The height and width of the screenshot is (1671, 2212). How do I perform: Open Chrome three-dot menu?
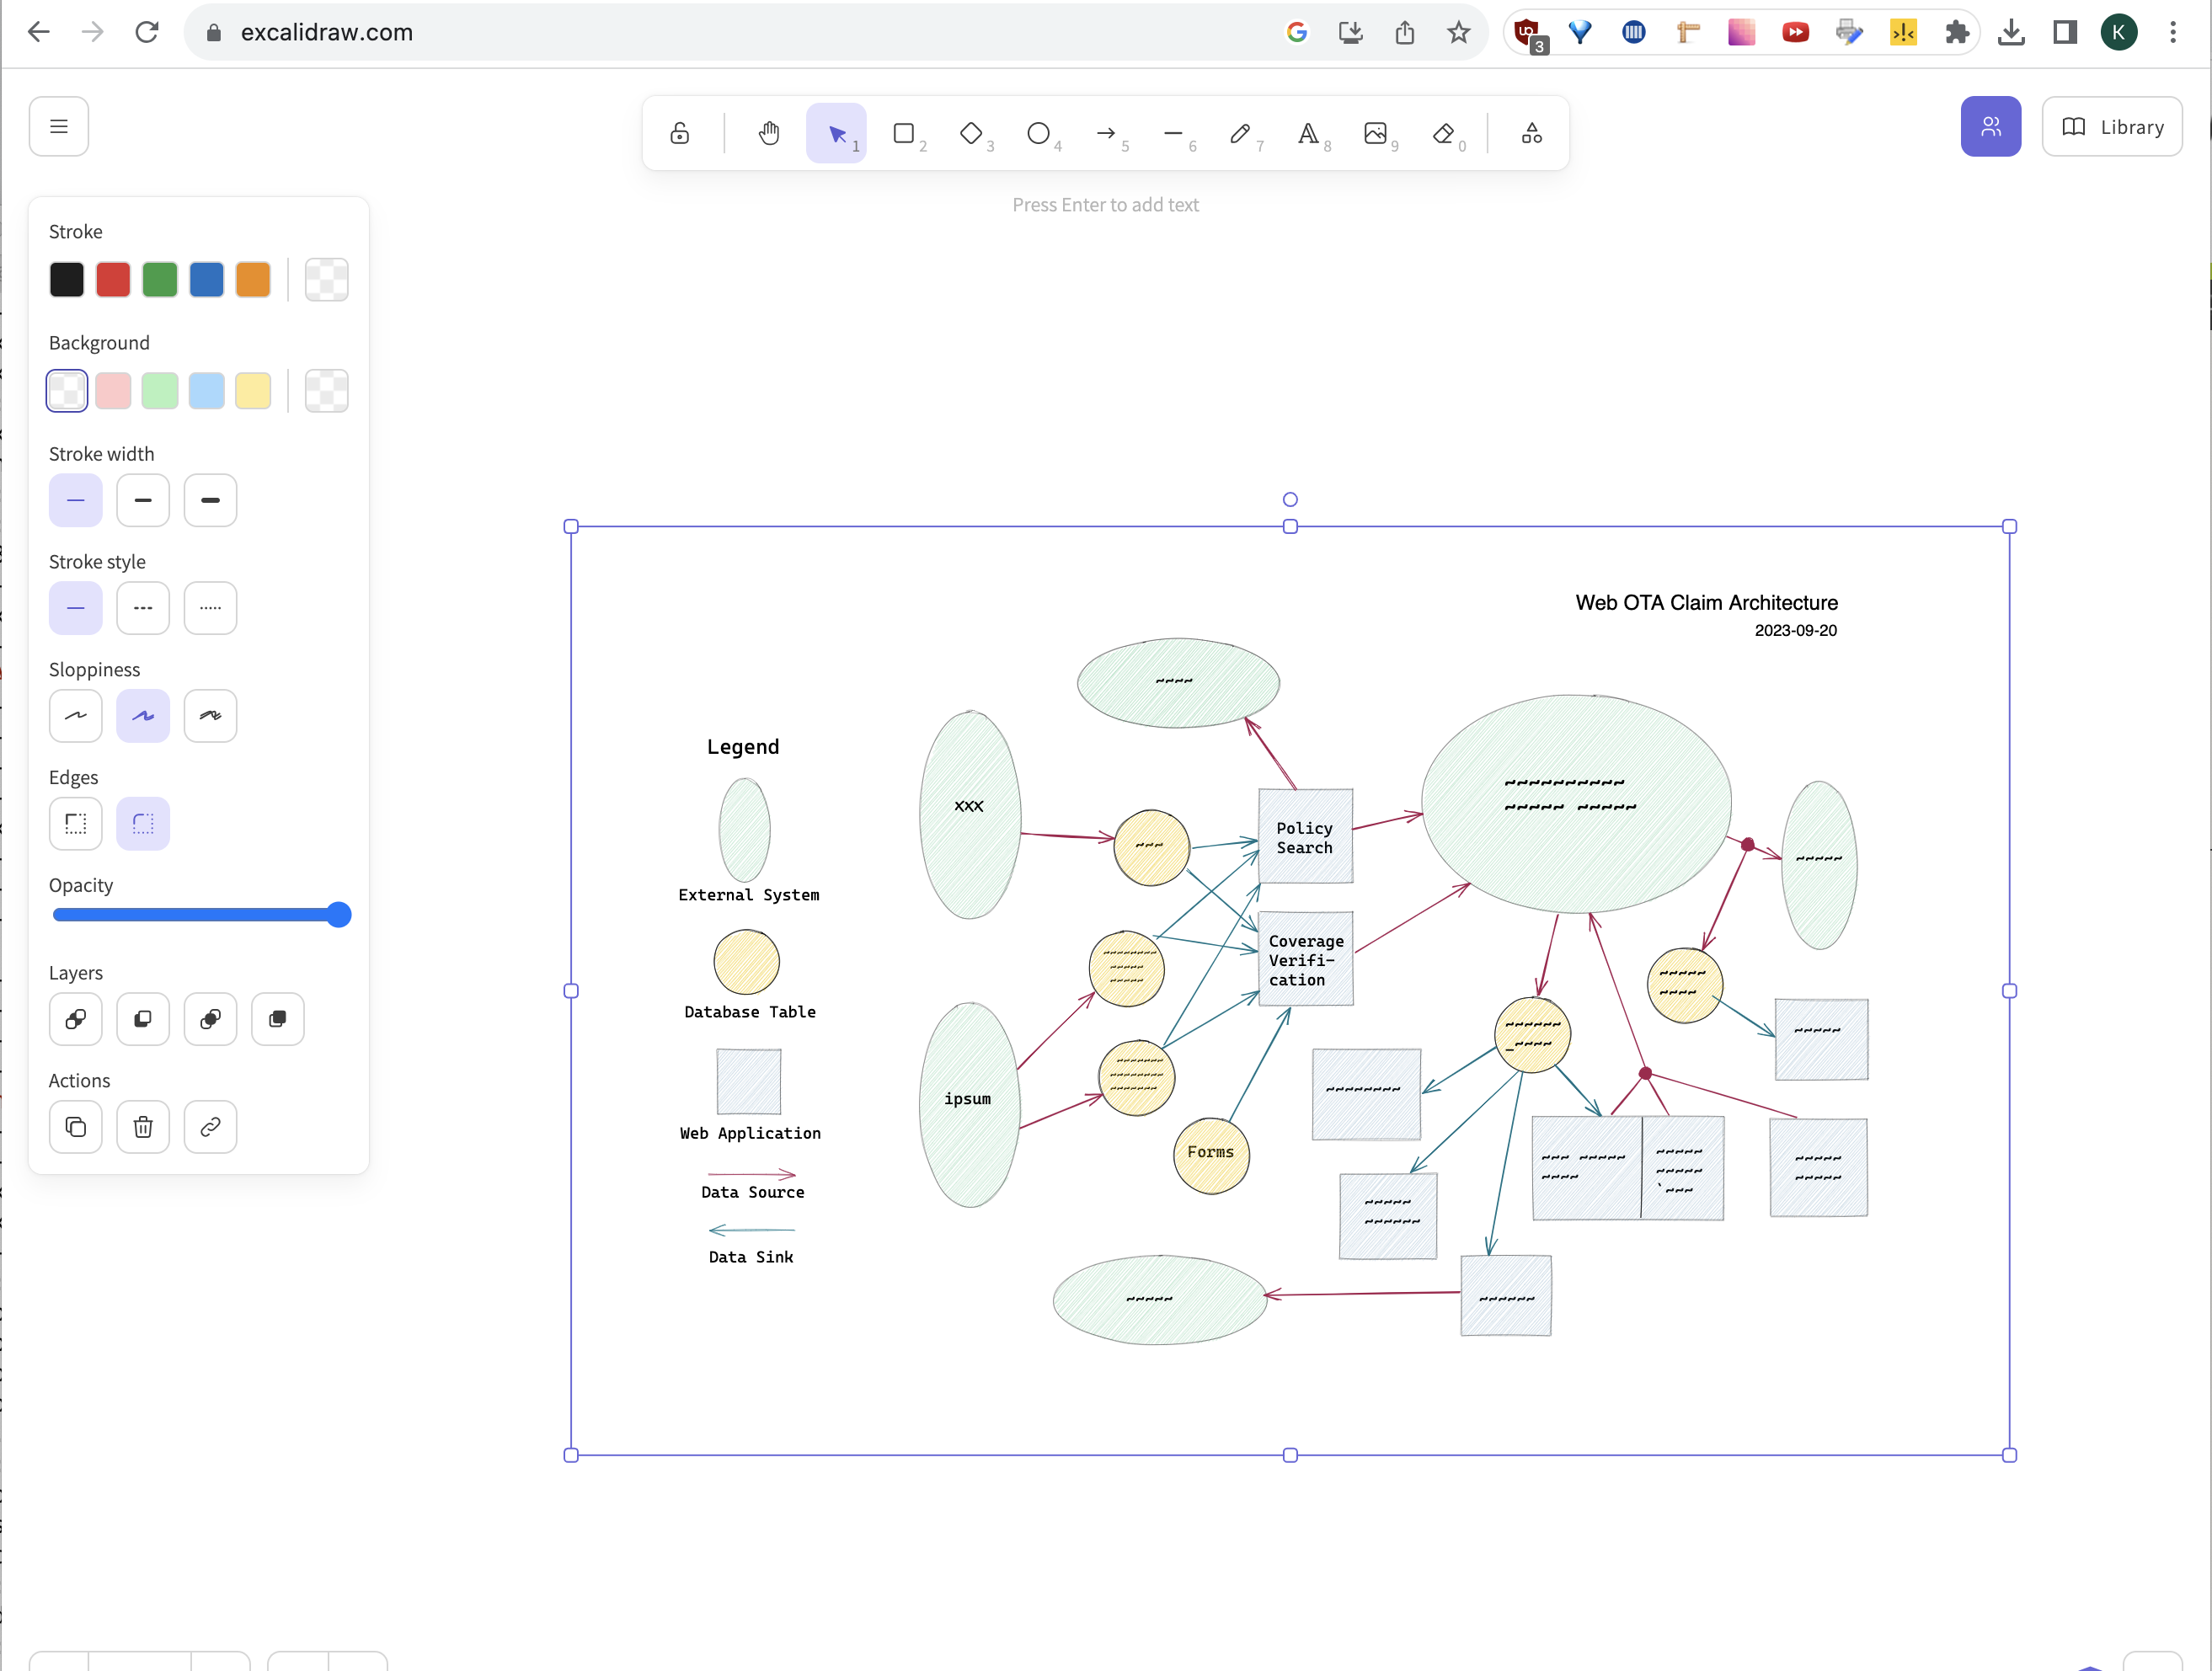tap(2173, 32)
